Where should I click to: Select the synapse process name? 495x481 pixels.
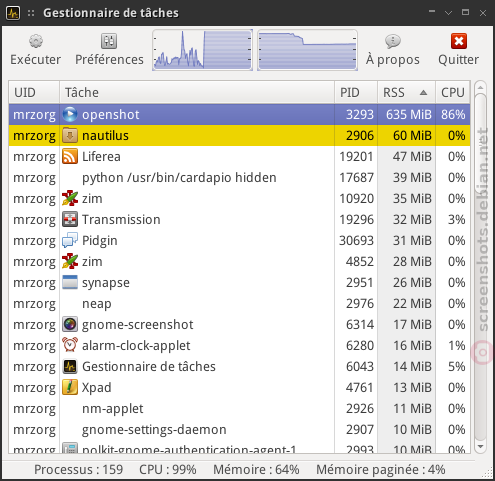click(x=106, y=283)
